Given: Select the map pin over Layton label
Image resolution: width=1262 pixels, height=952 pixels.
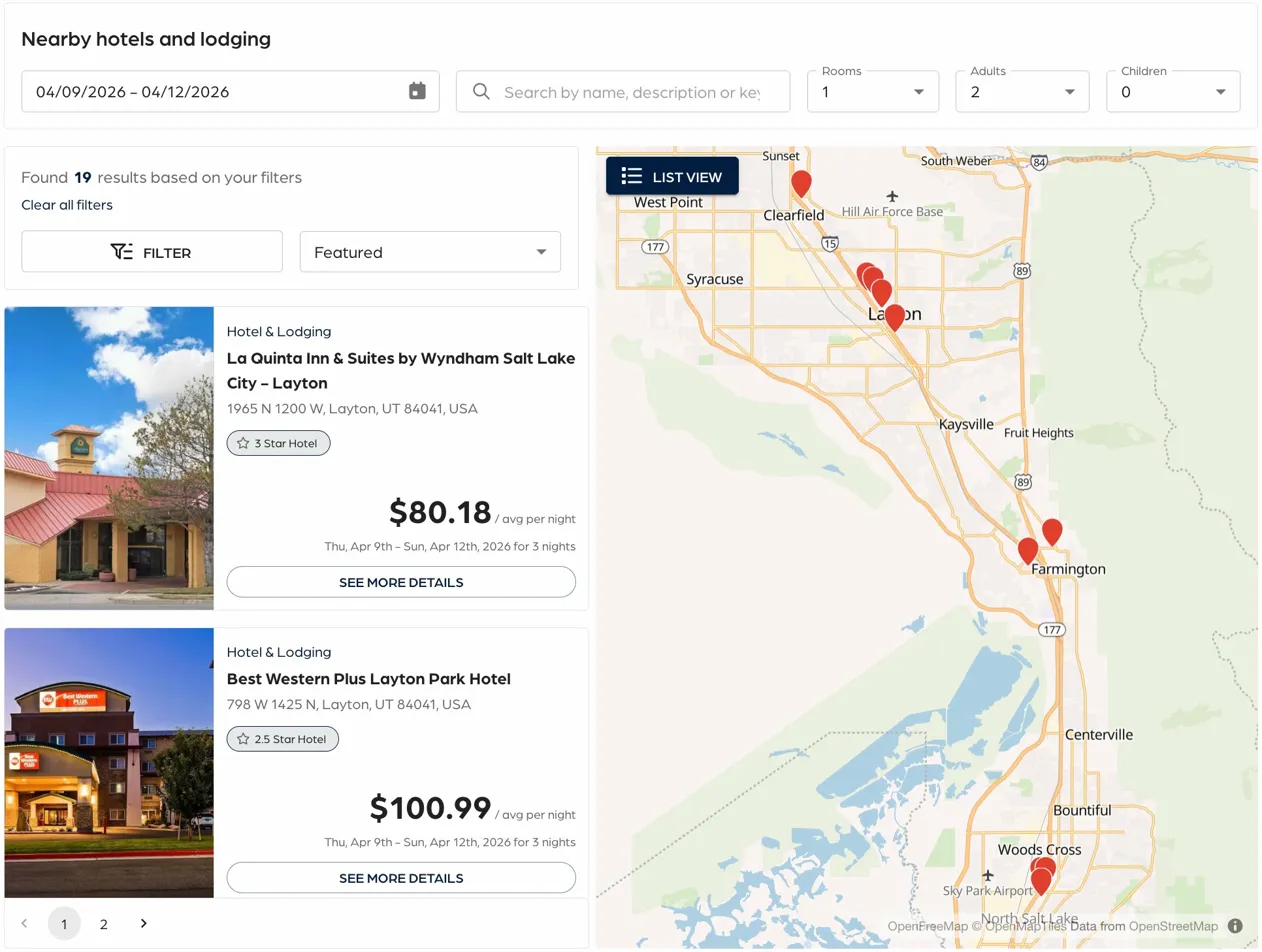Looking at the screenshot, I should click(895, 318).
